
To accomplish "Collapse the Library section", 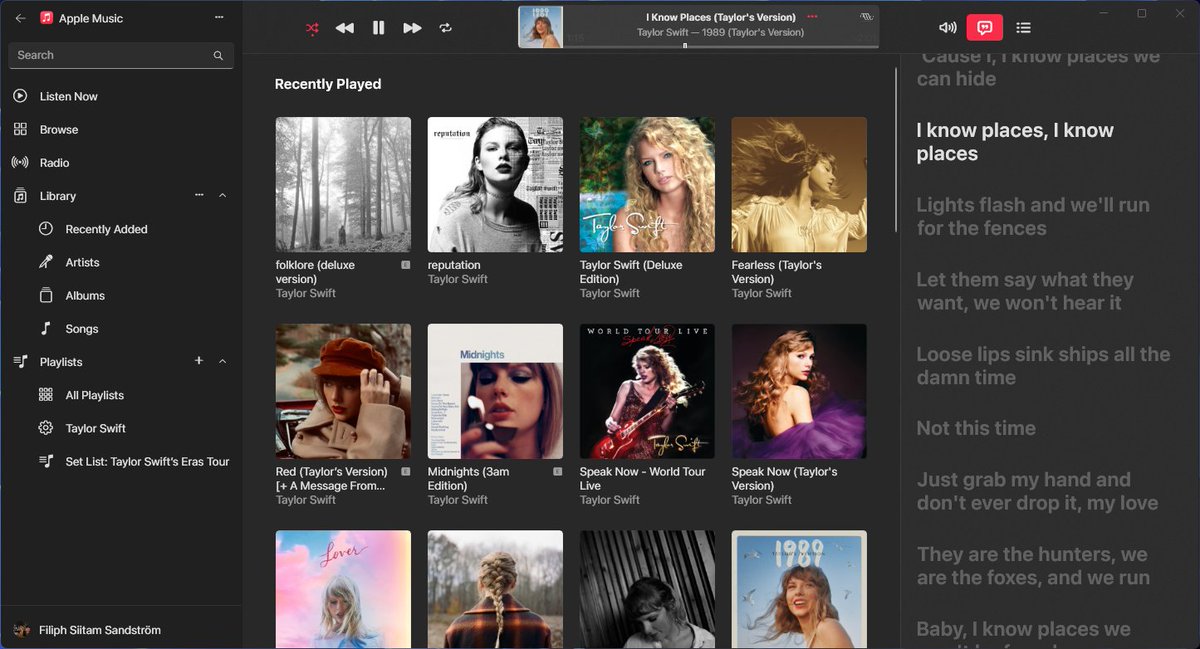I will point(222,195).
